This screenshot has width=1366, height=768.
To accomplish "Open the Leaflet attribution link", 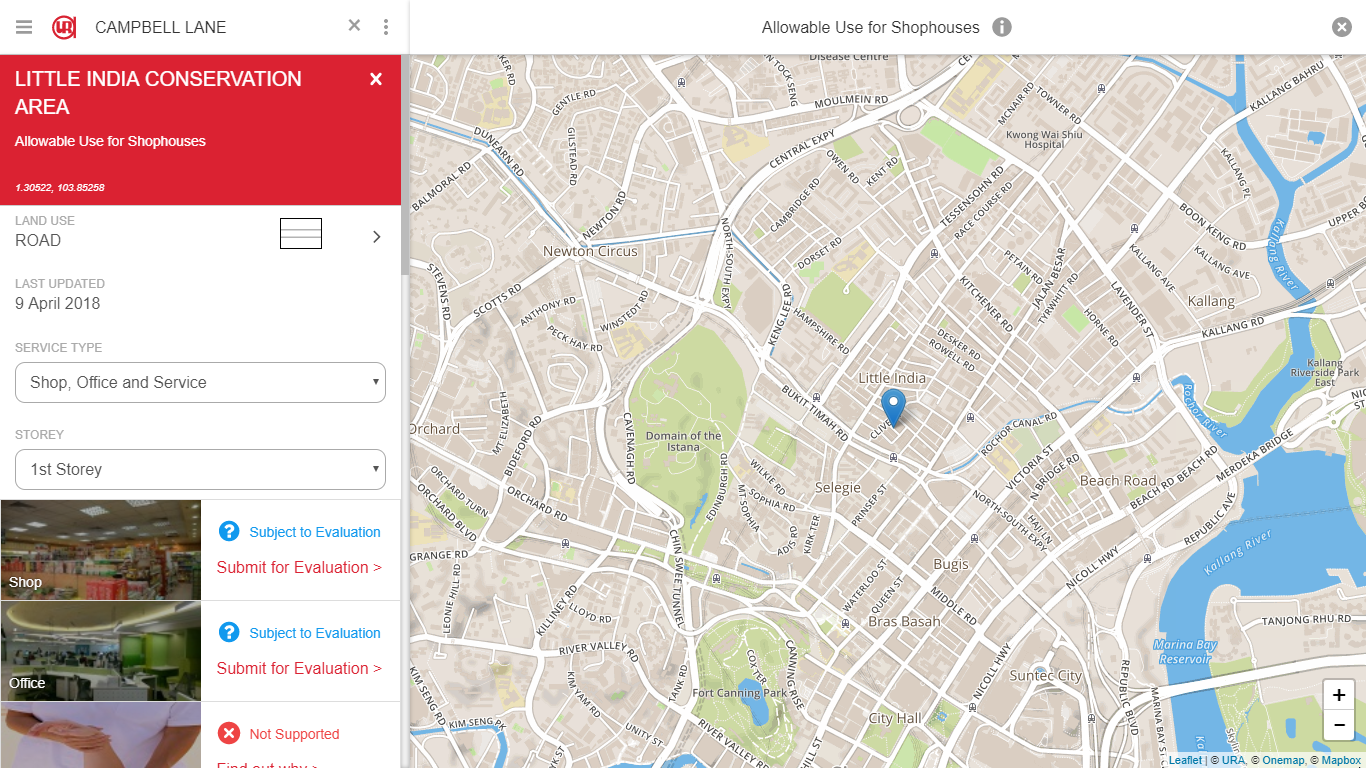I will click(x=1186, y=760).
